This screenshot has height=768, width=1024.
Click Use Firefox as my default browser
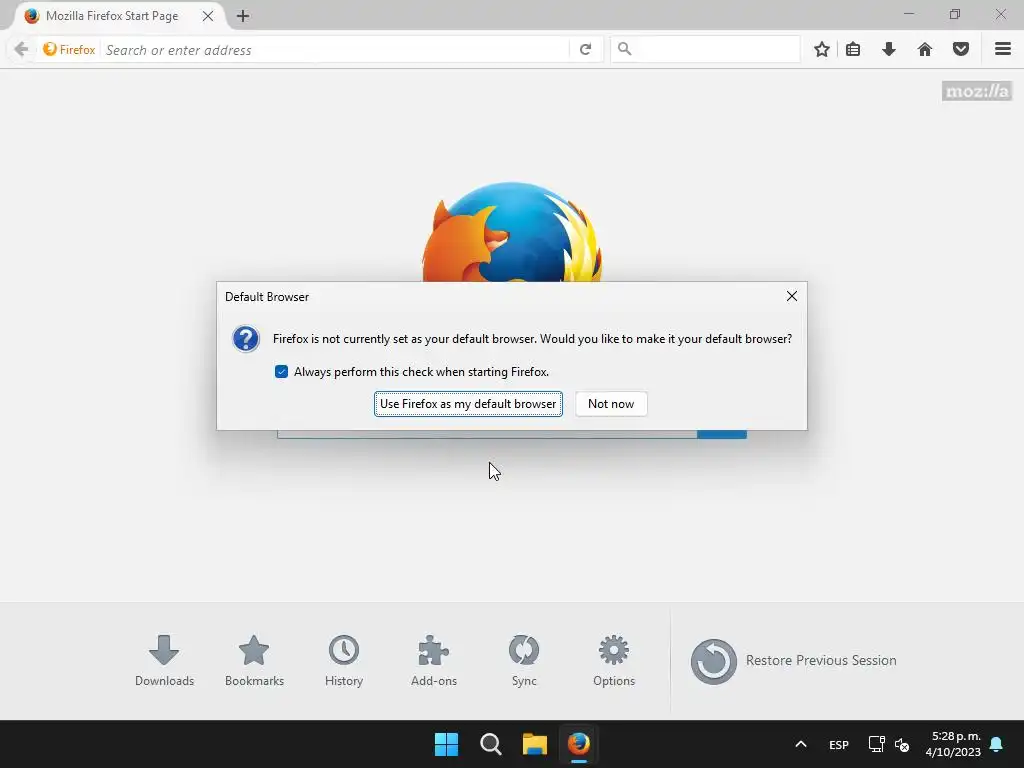tap(468, 404)
